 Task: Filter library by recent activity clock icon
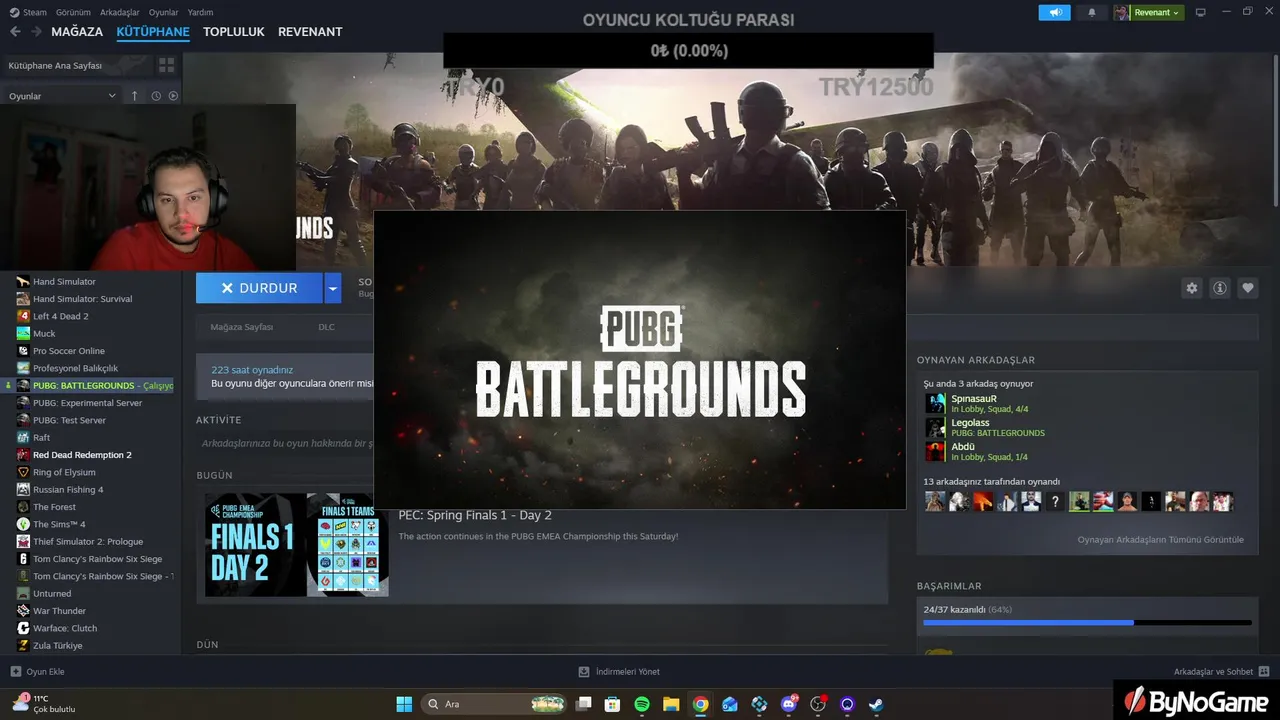pos(156,96)
